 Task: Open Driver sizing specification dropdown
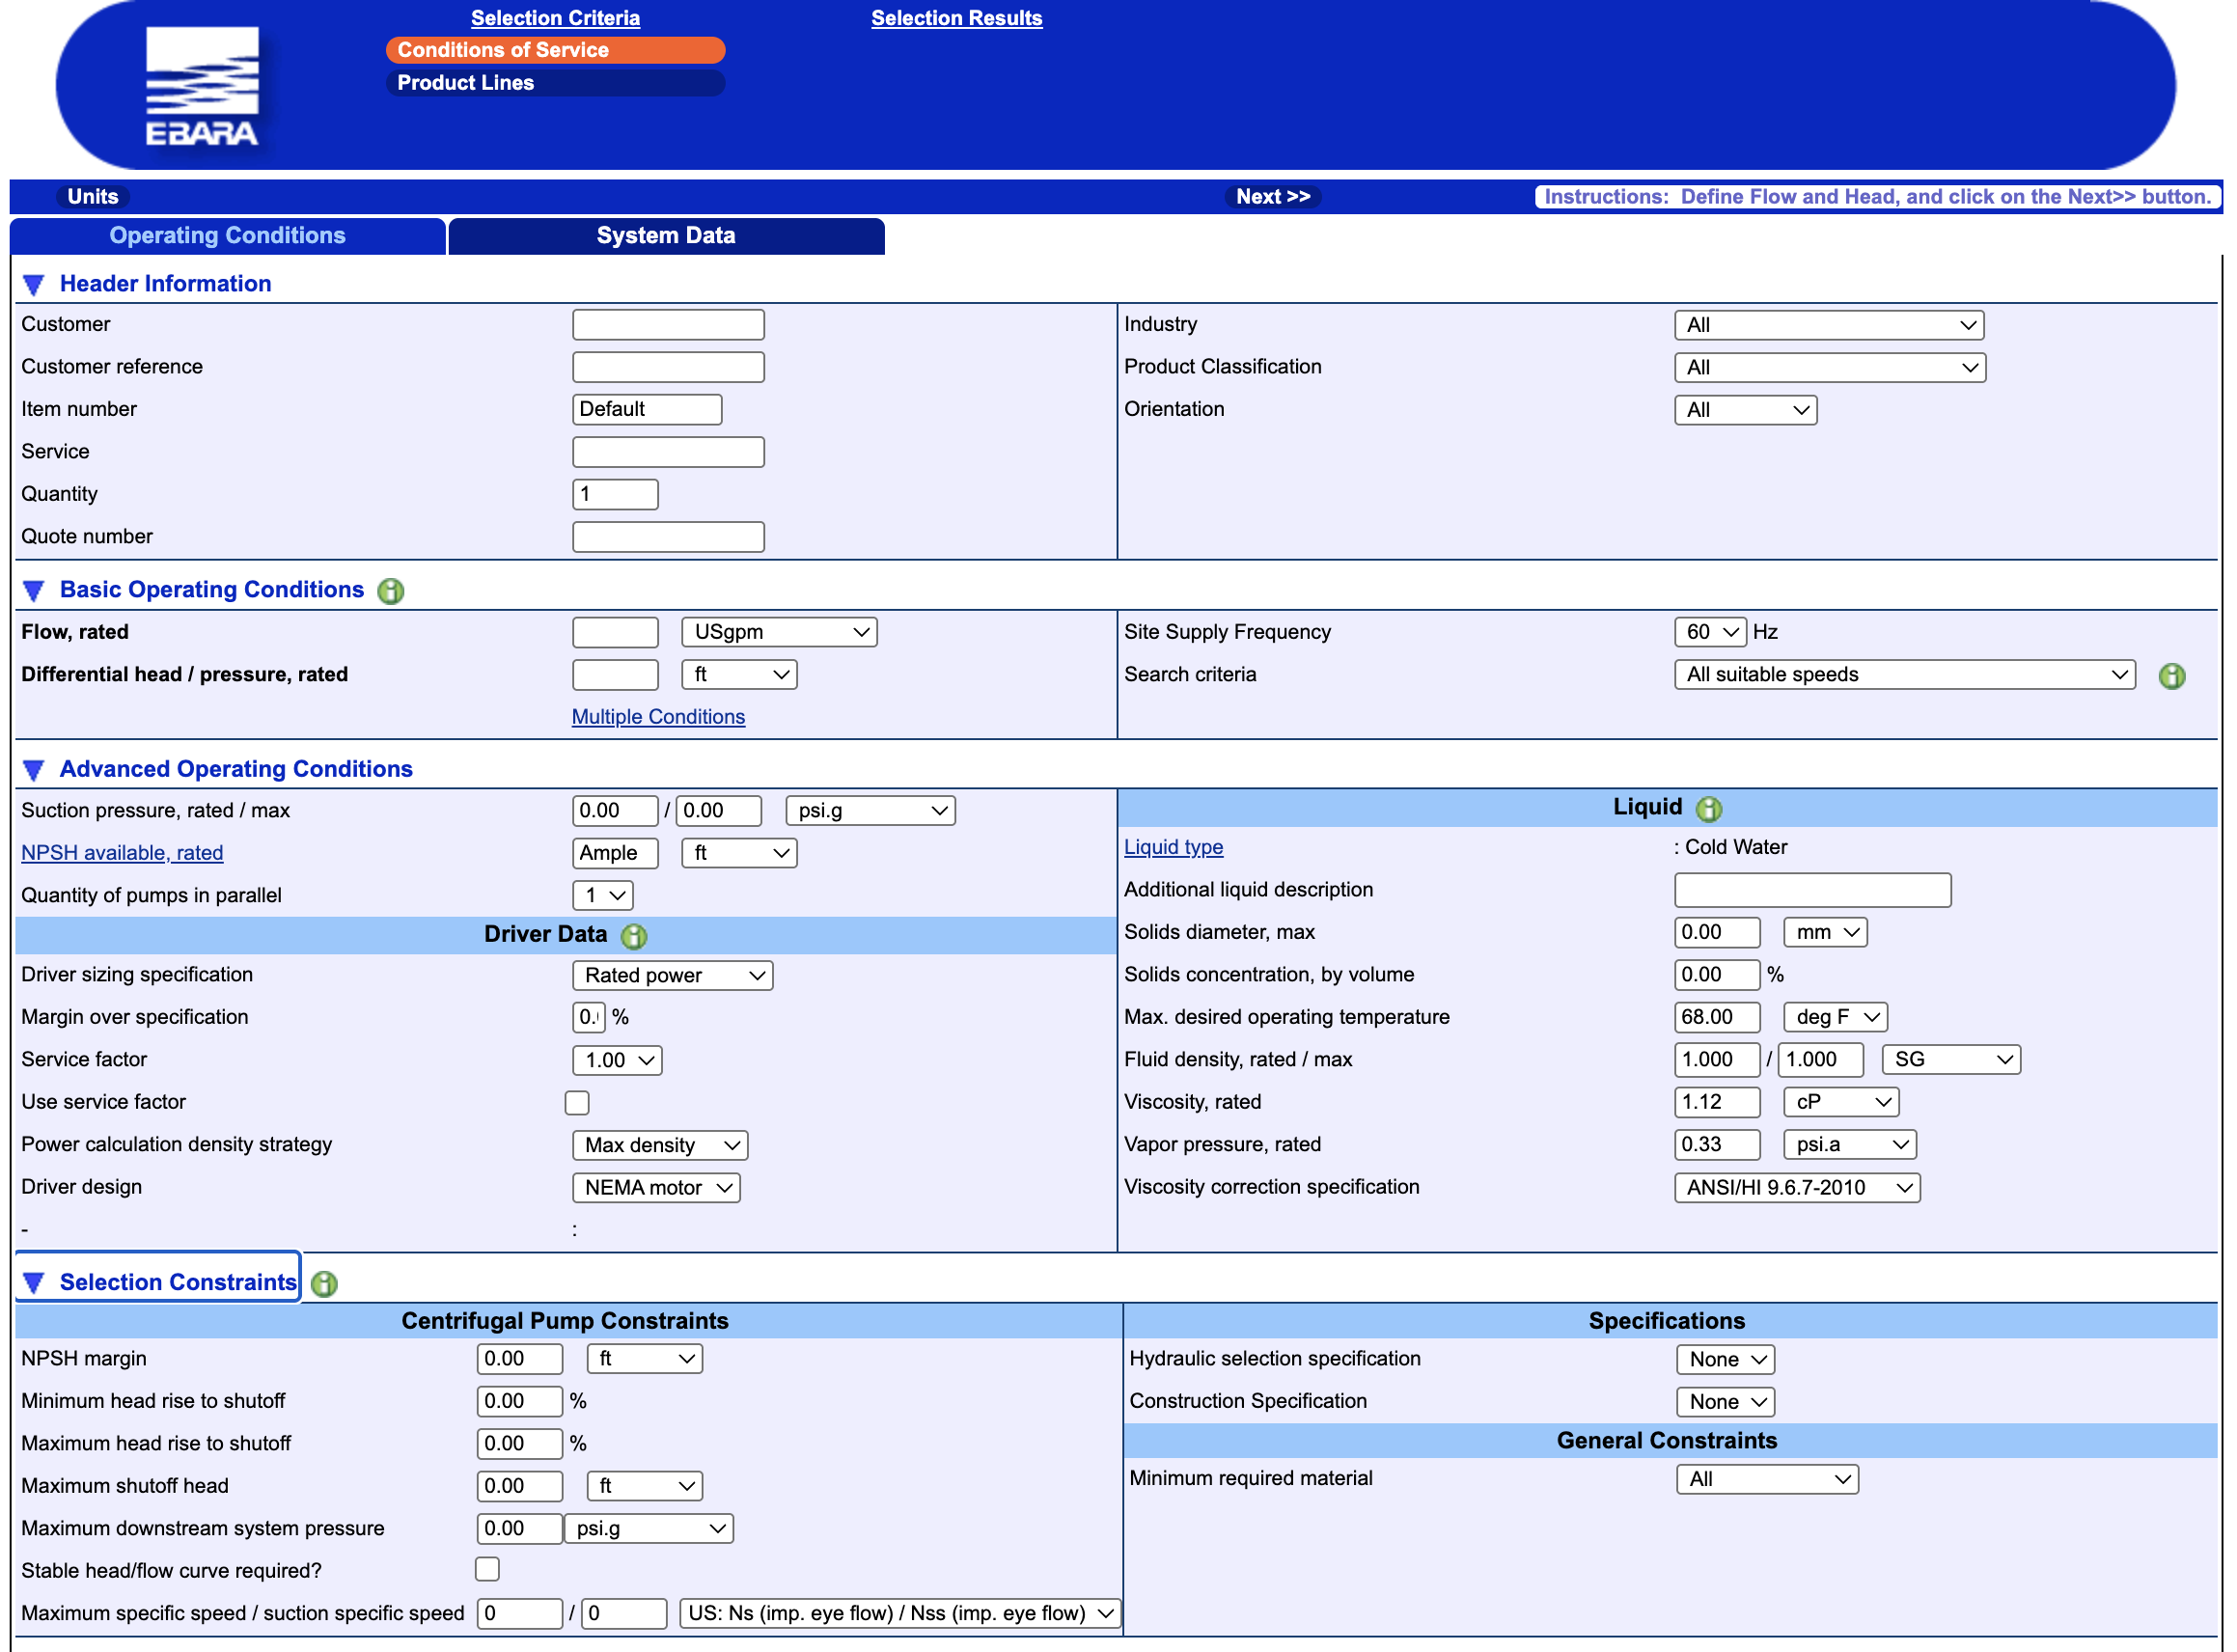[x=672, y=976]
